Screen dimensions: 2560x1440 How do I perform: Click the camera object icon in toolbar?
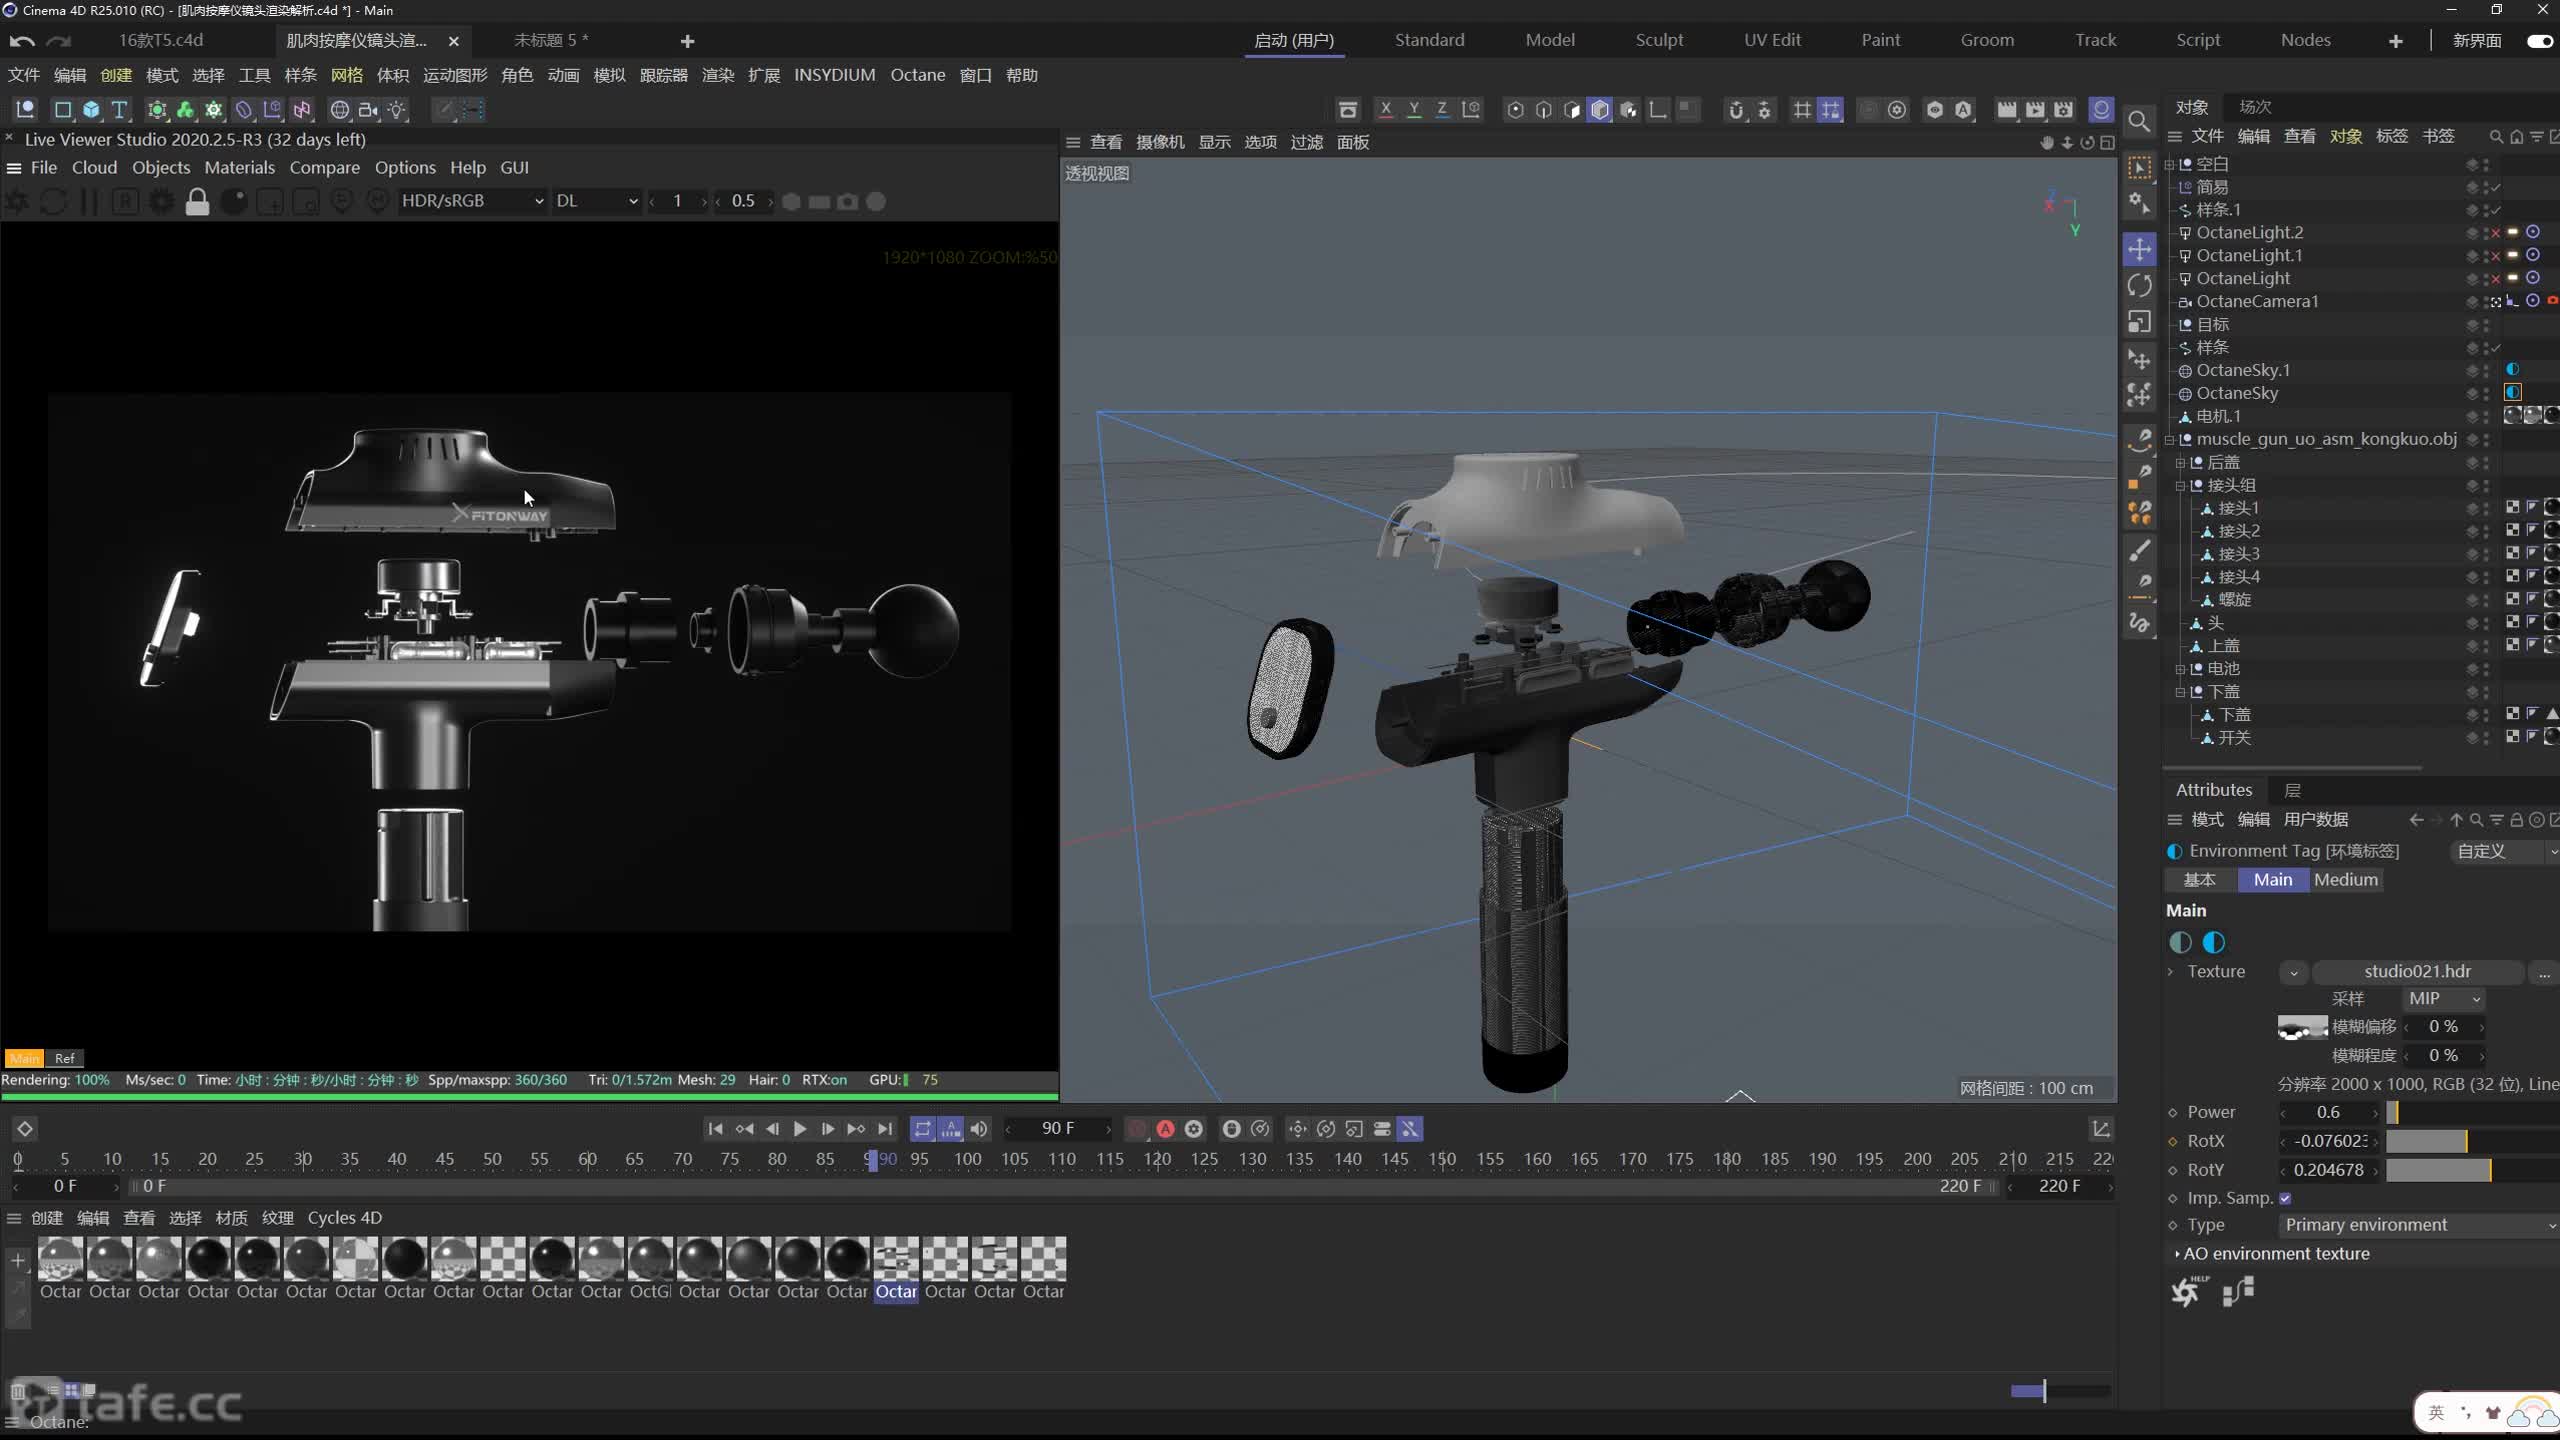(x=368, y=110)
